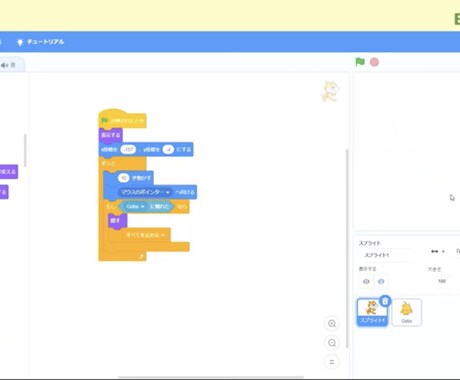Stop the project with the red stop button

point(374,62)
